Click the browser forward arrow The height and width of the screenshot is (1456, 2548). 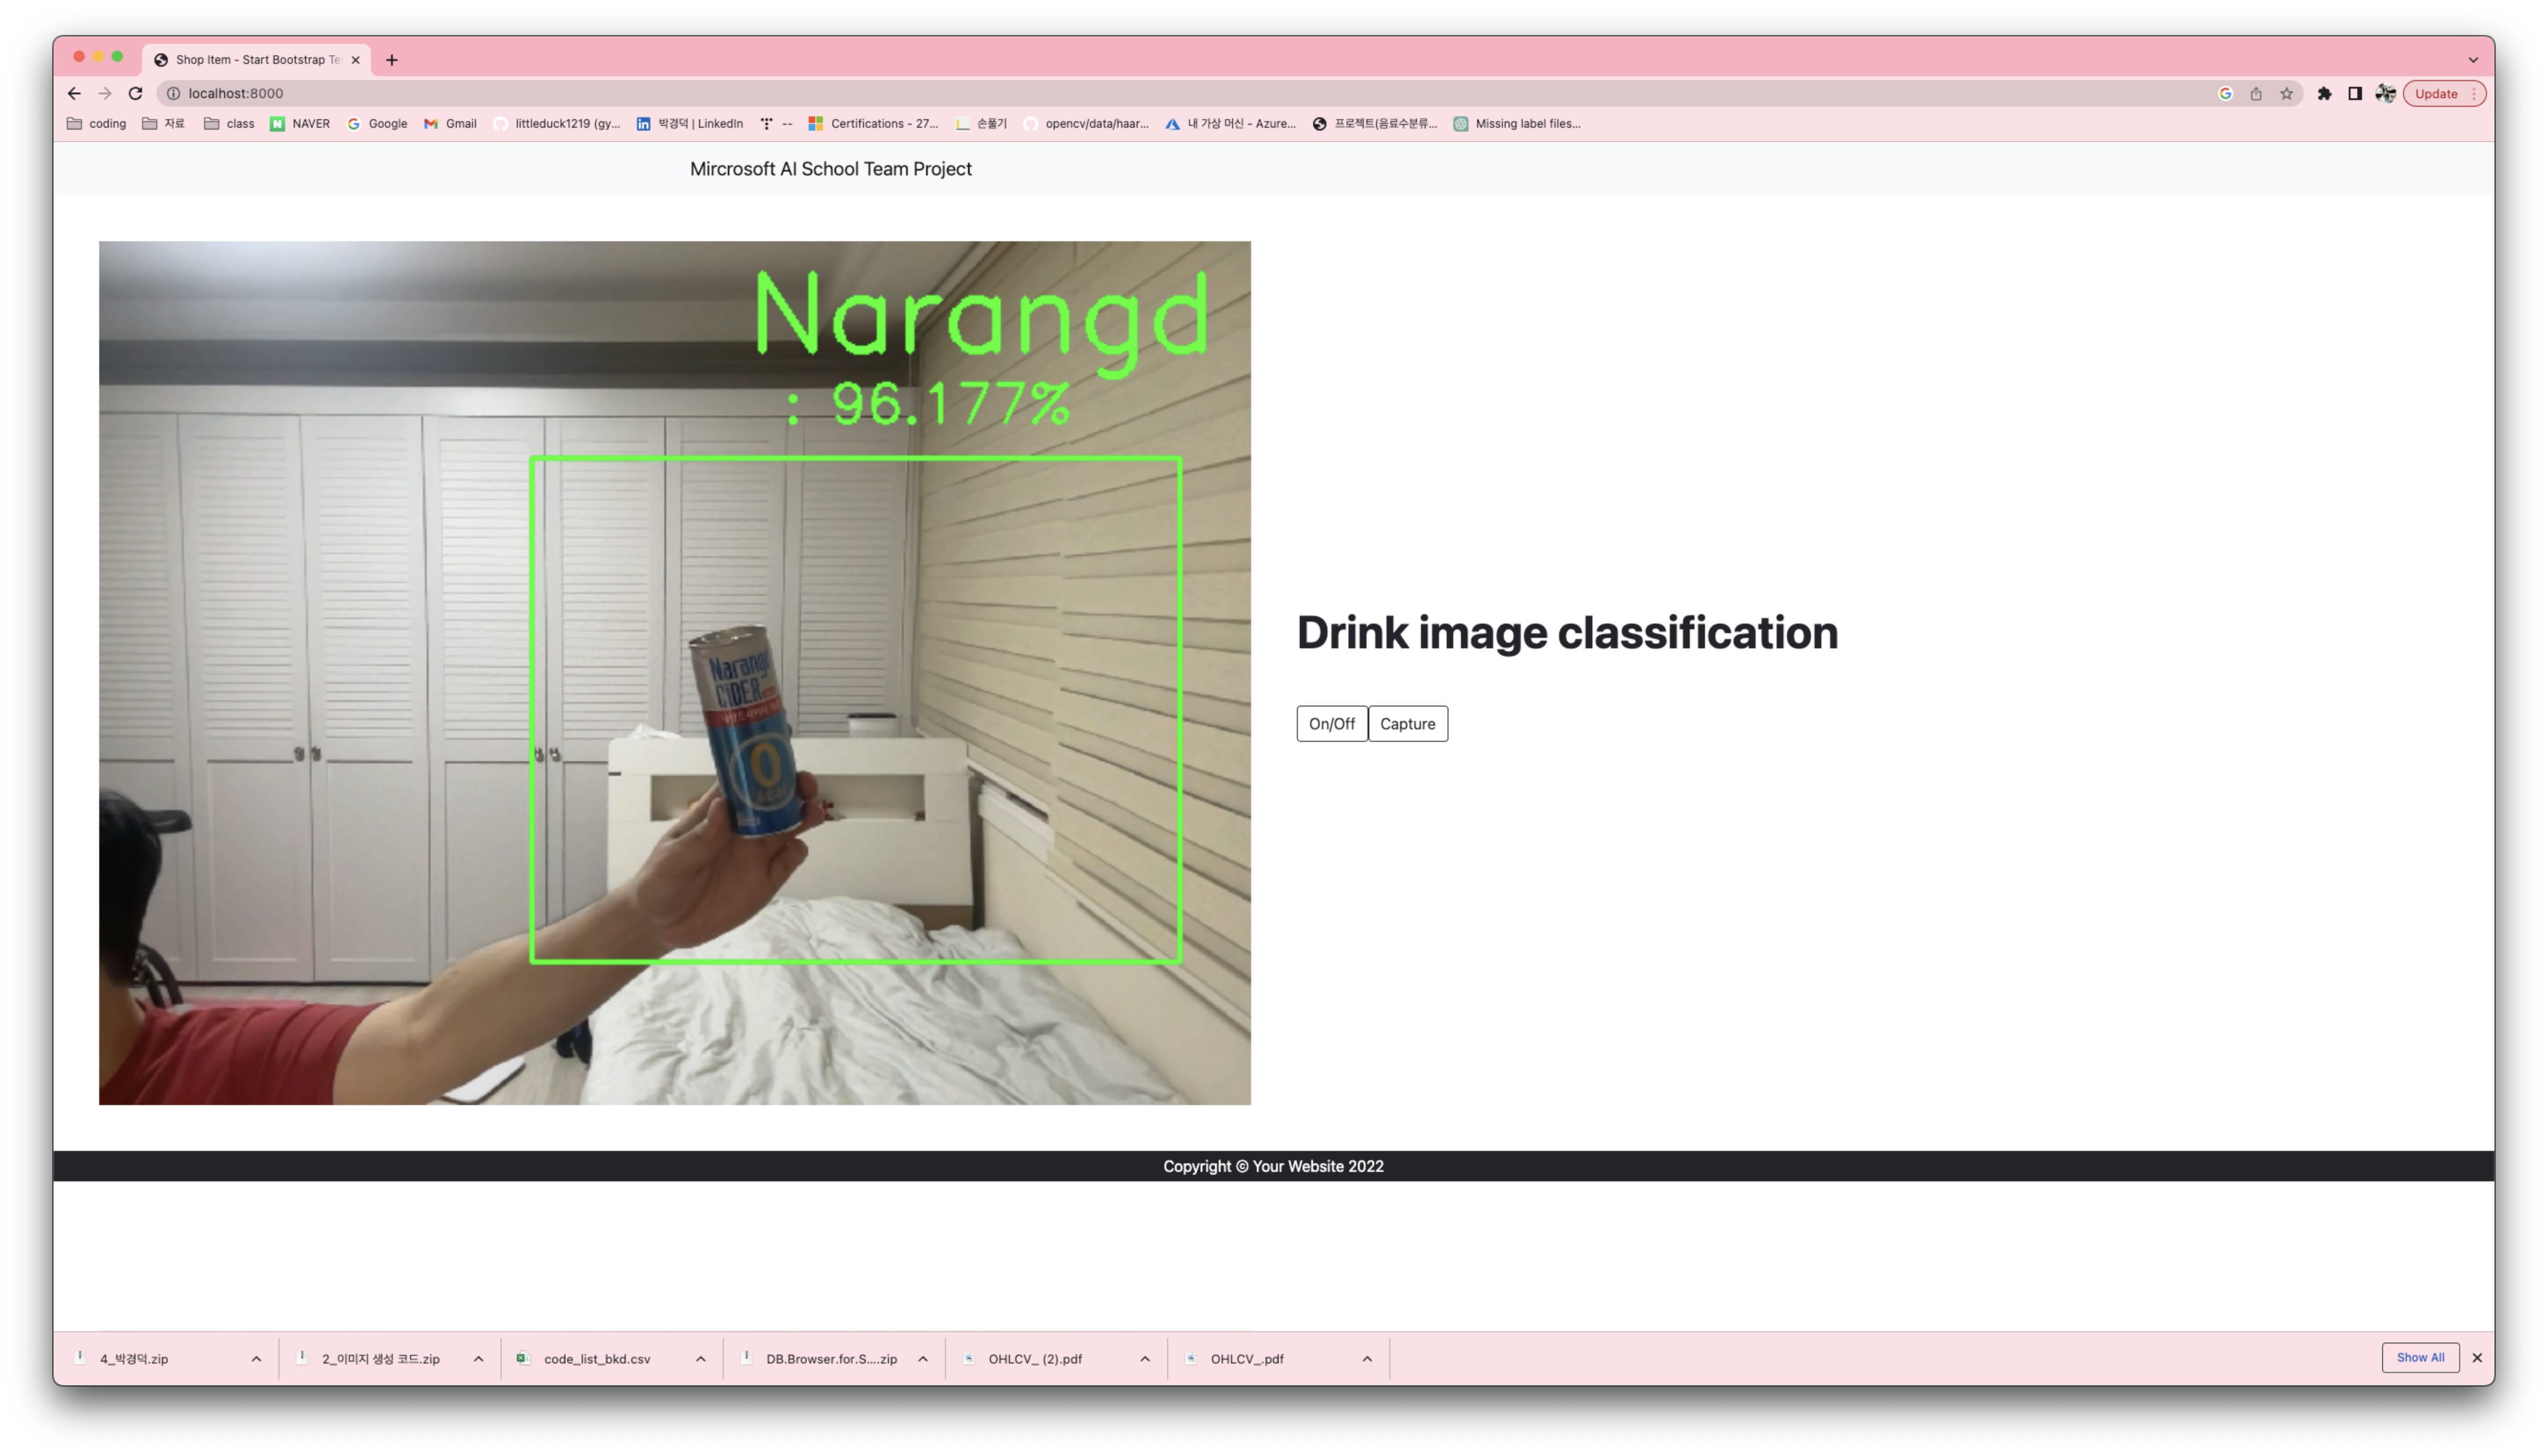click(x=105, y=93)
